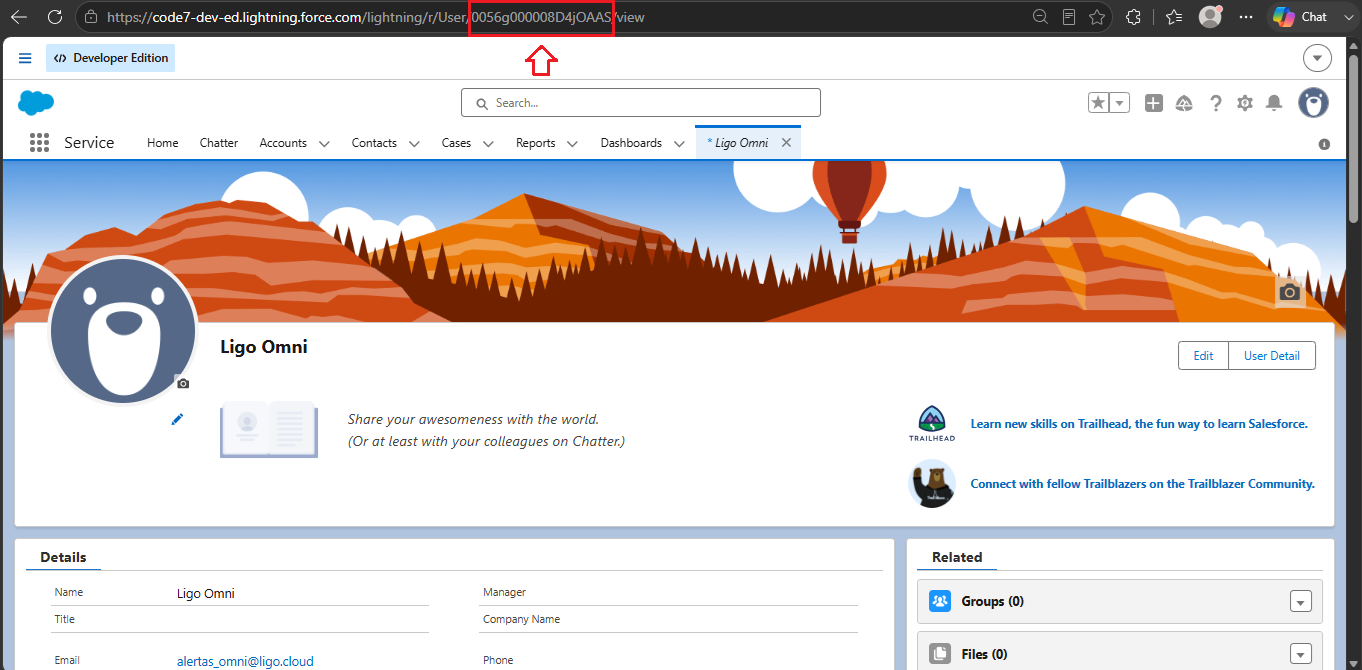Click Trailhead logo icon

932,424
